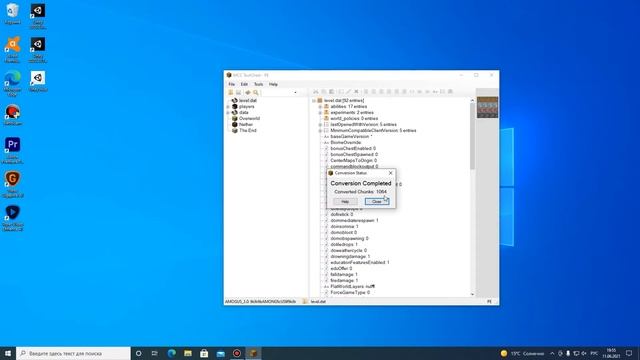Click the magnifier find icon in the toolbar
This screenshot has height=360, width=640.
tap(256, 92)
